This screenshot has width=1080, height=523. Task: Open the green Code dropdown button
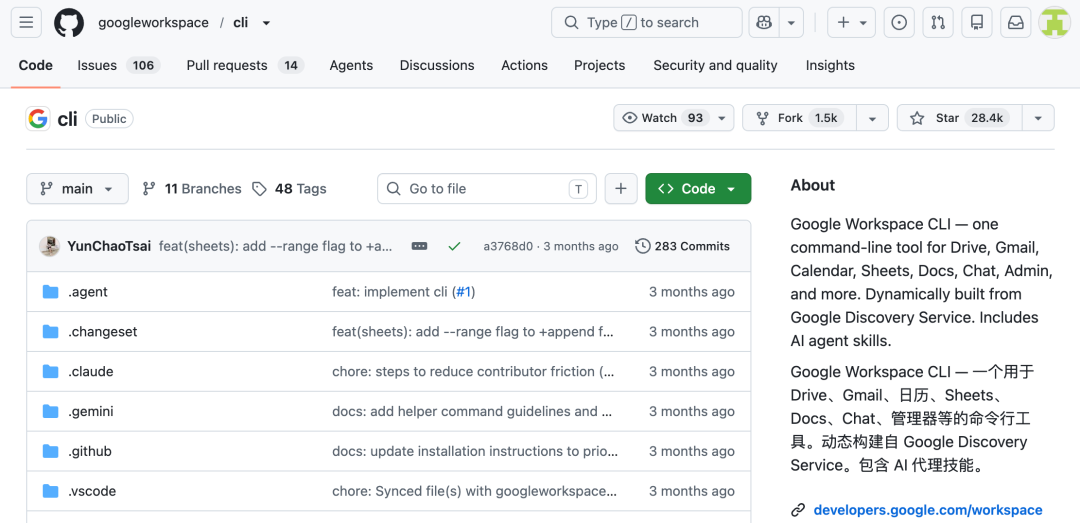pyautogui.click(x=698, y=189)
